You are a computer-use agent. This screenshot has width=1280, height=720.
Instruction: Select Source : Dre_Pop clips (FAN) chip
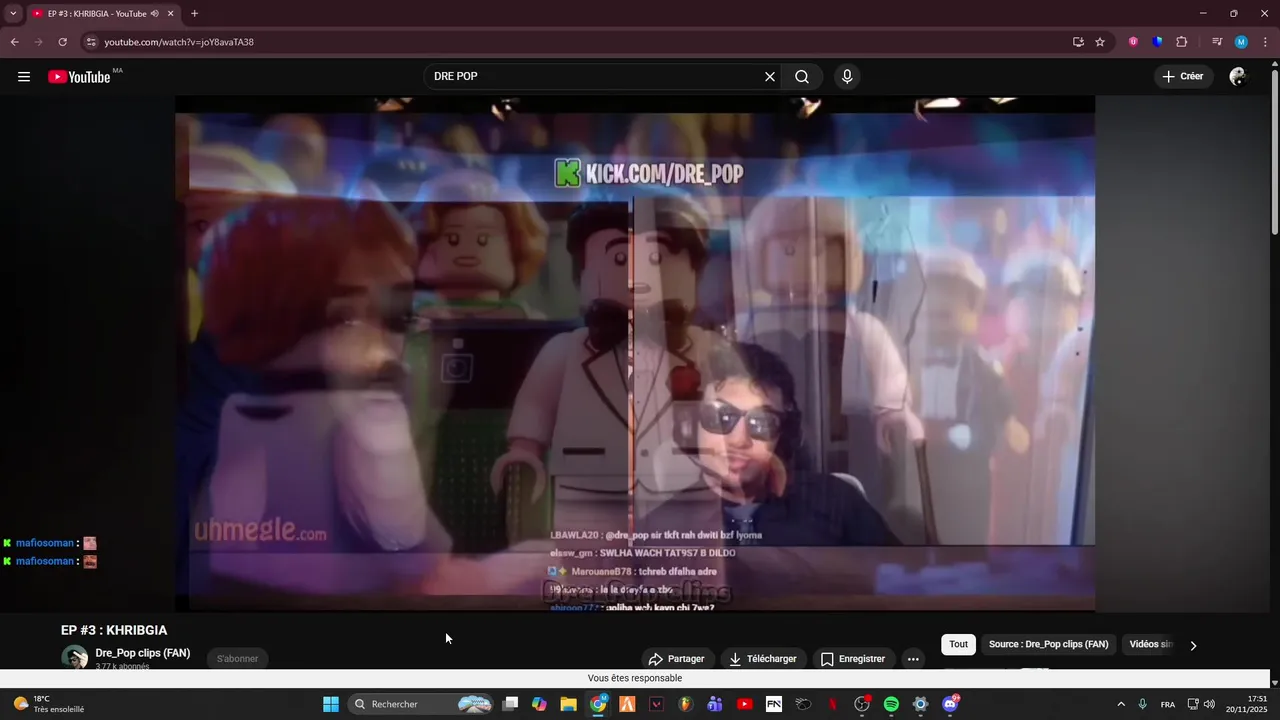[x=1049, y=645]
